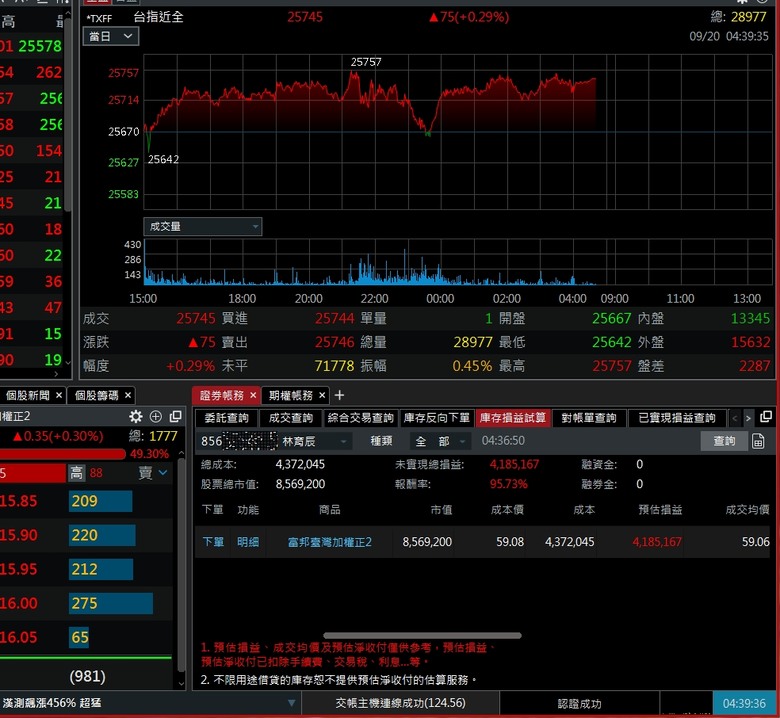This screenshot has width=780, height=718.
Task: Click the 總成本 value 4,372,045
Action: (x=300, y=464)
